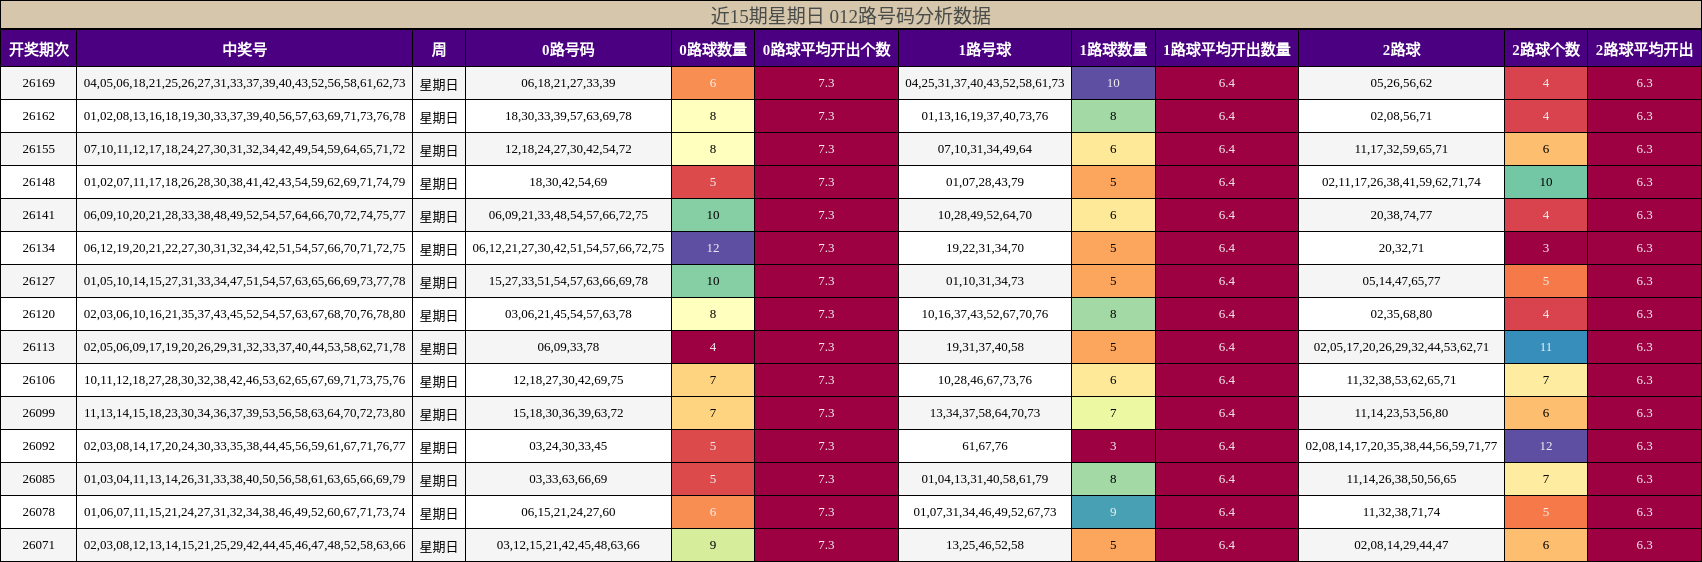Viewport: 1702px width, 562px height.
Task: Click the 0路球数量 value 9 in row 26071
Action: pos(713,545)
